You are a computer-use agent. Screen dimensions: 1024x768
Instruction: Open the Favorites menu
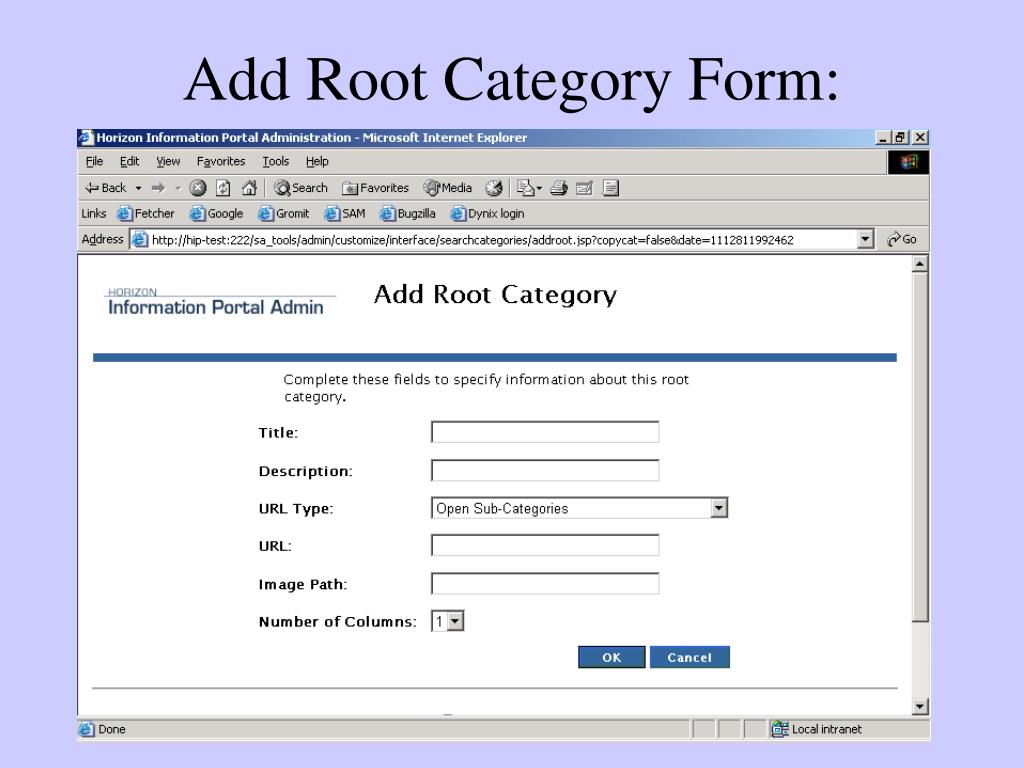point(221,161)
